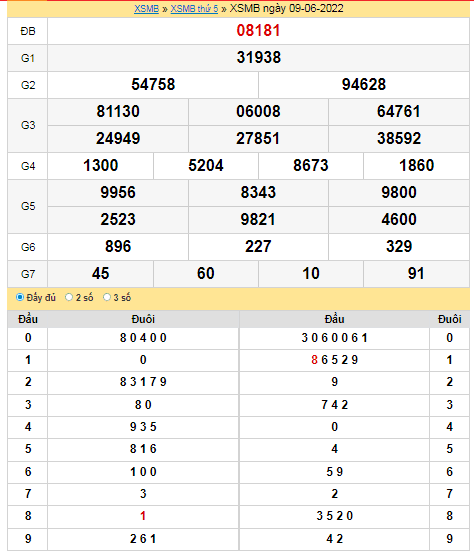
Task: Click the G5 number 9821
Action: [258, 220]
